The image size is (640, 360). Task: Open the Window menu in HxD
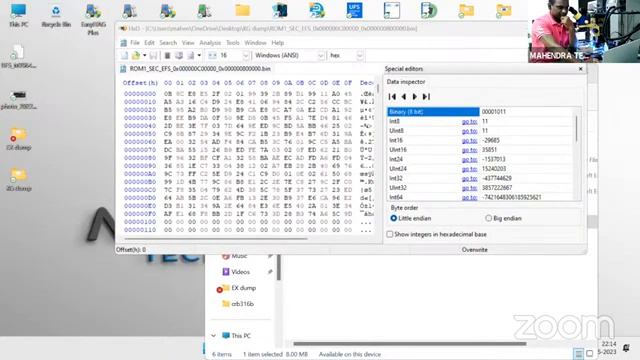[255, 43]
